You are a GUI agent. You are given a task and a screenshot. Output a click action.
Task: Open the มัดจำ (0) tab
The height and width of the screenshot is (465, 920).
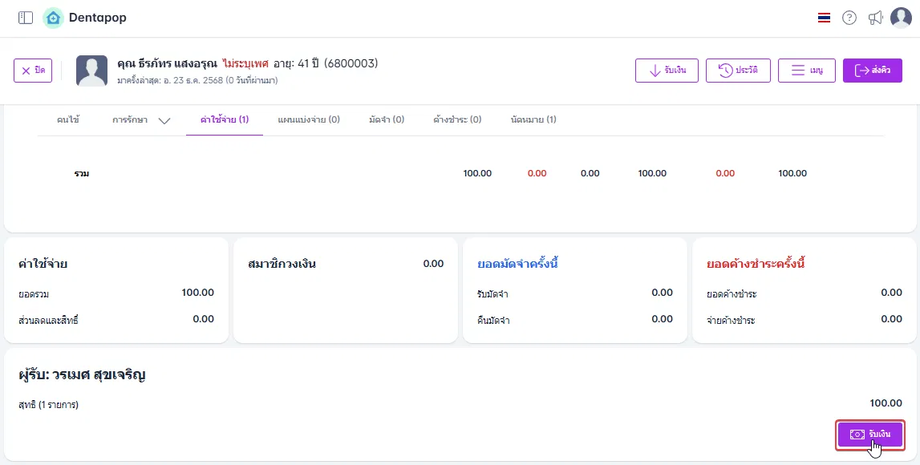[385, 120]
